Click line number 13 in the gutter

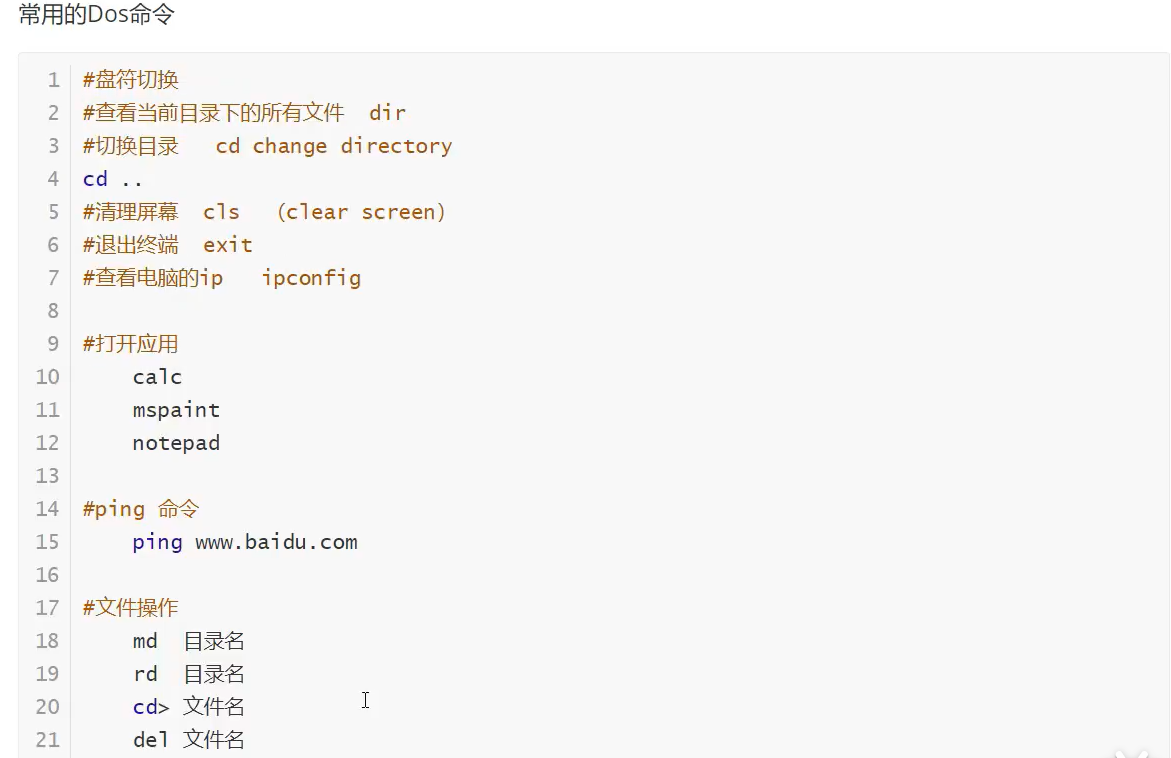(x=48, y=476)
